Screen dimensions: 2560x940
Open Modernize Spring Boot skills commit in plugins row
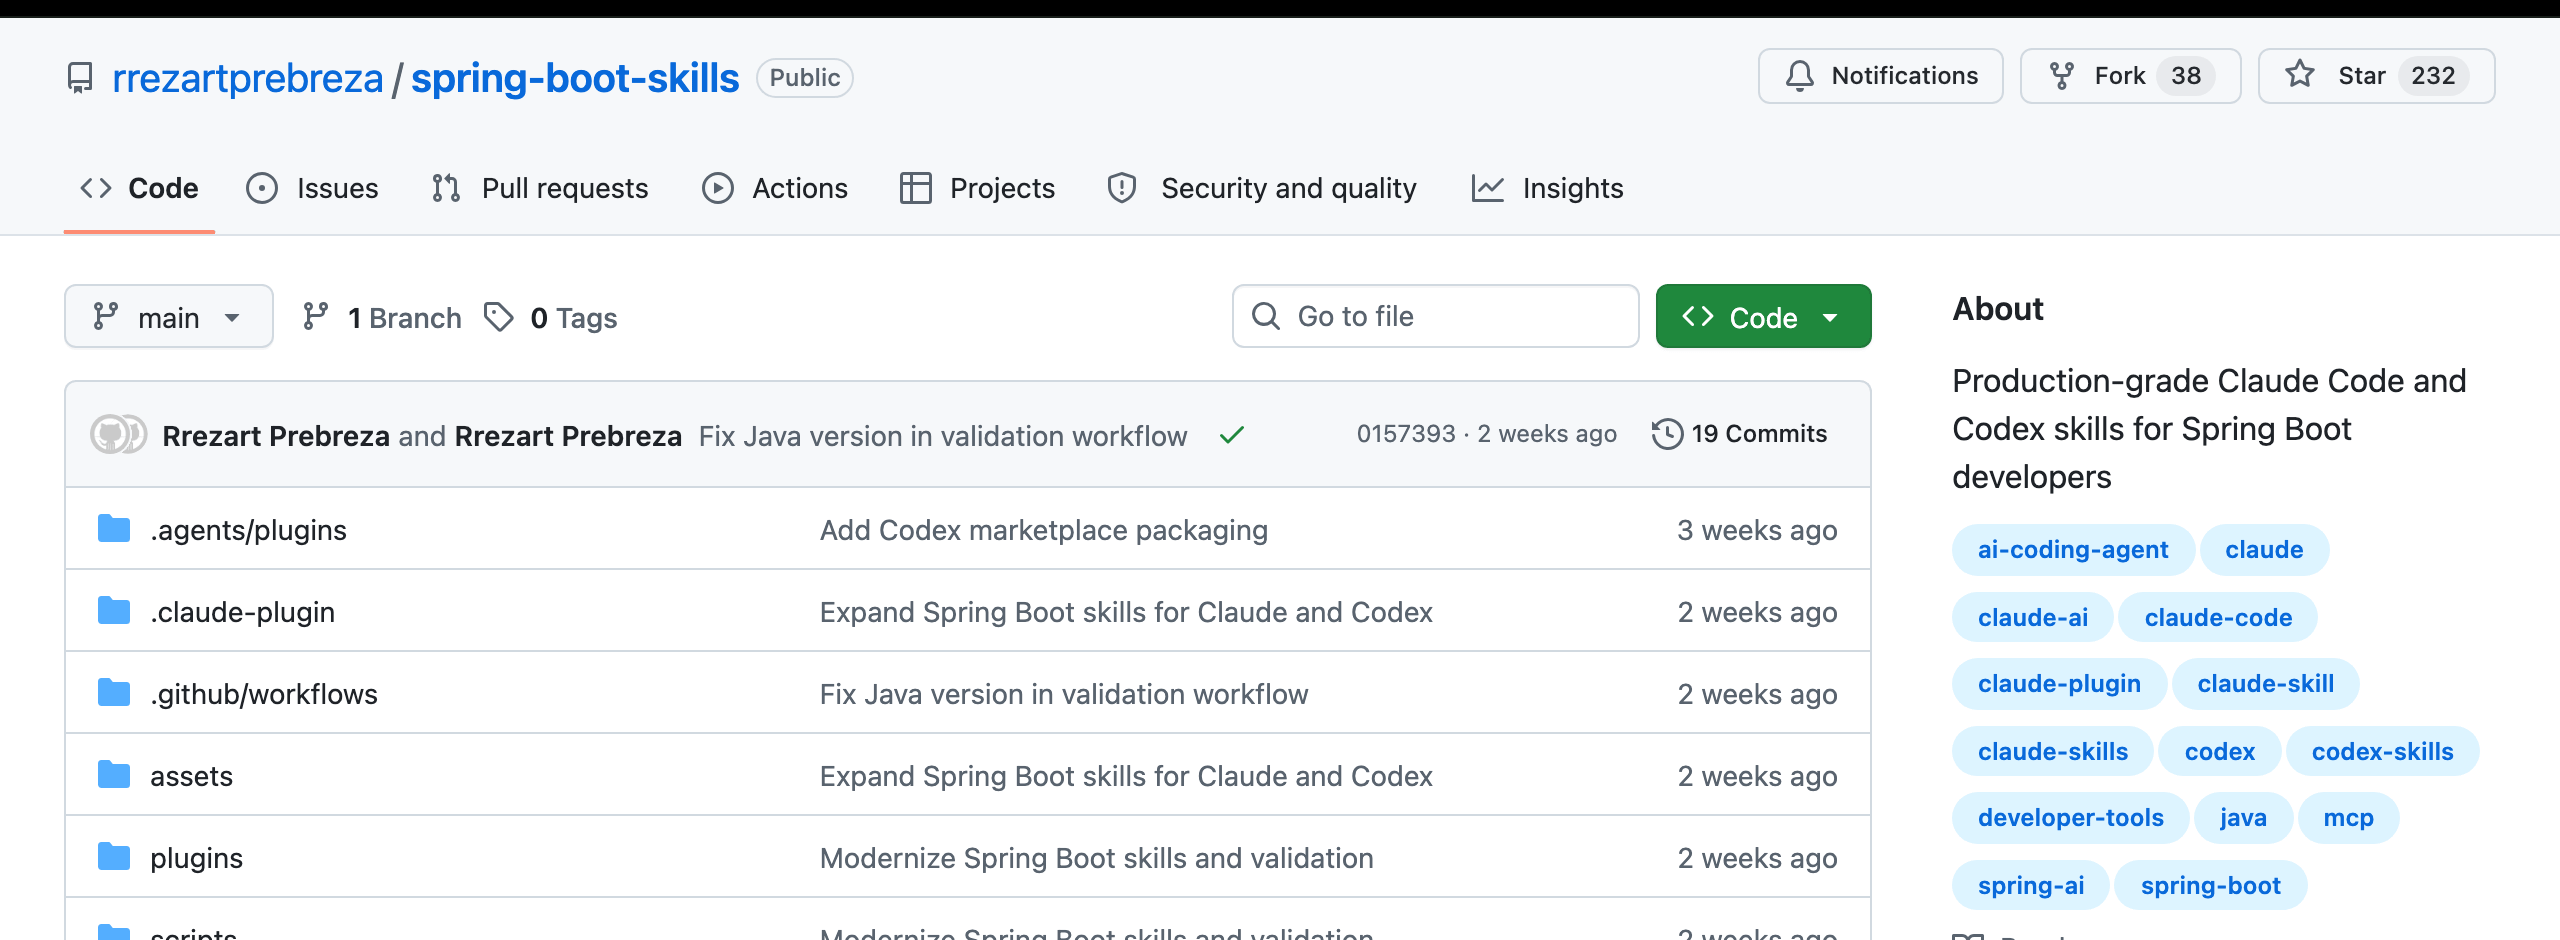click(x=1097, y=858)
